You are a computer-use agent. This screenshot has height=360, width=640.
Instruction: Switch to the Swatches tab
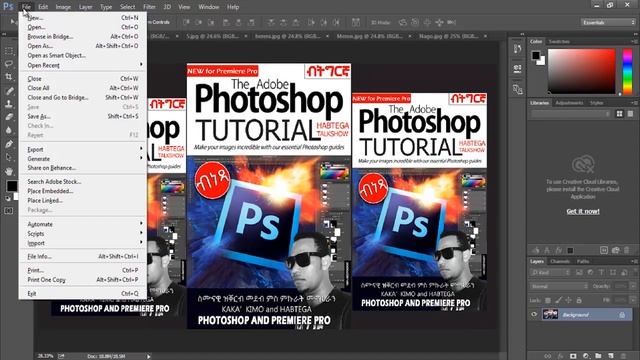pos(559,42)
